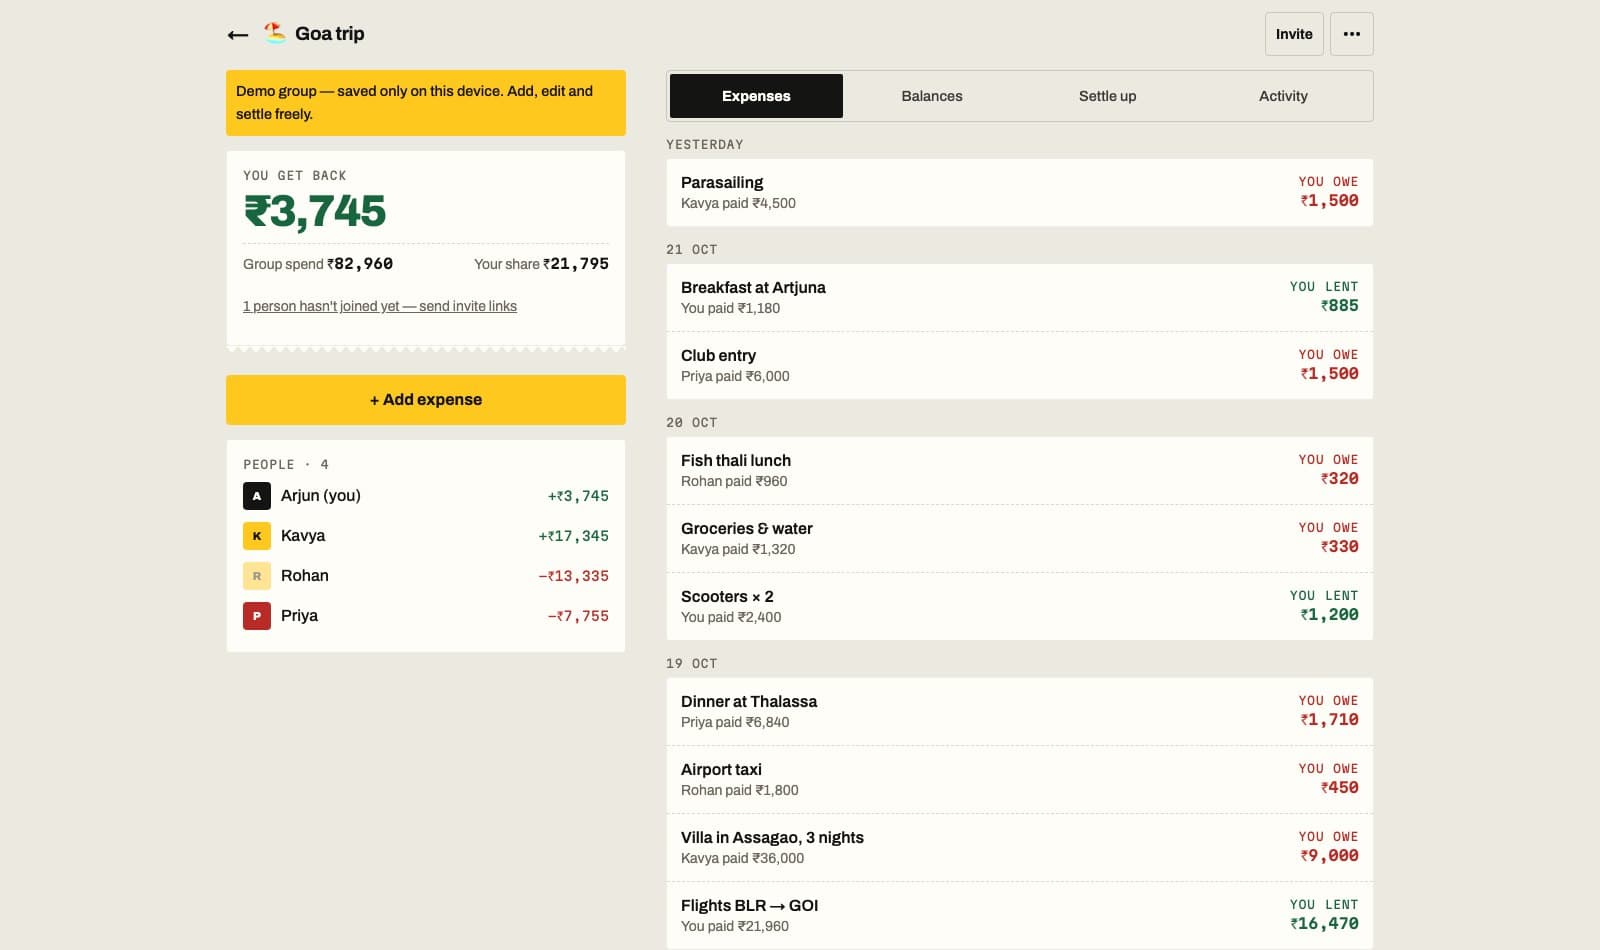Click the 19 OCT date header
The width and height of the screenshot is (1600, 950).
(692, 664)
